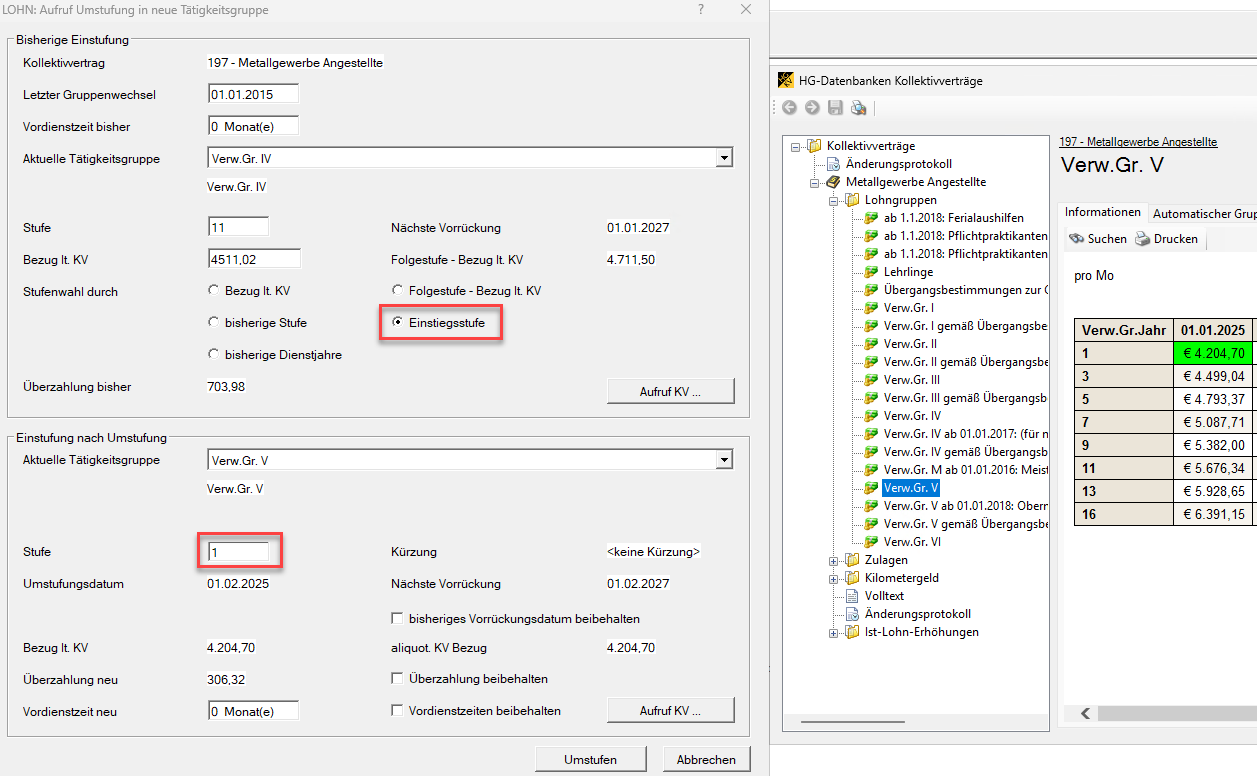Open print preview from the toolbar icon

[x=858, y=108]
